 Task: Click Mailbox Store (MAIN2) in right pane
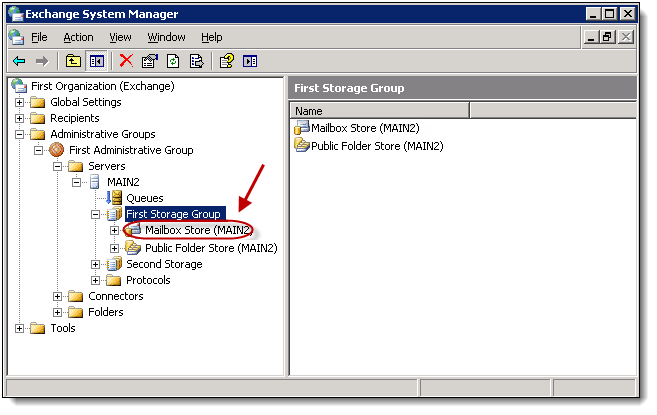tap(365, 128)
